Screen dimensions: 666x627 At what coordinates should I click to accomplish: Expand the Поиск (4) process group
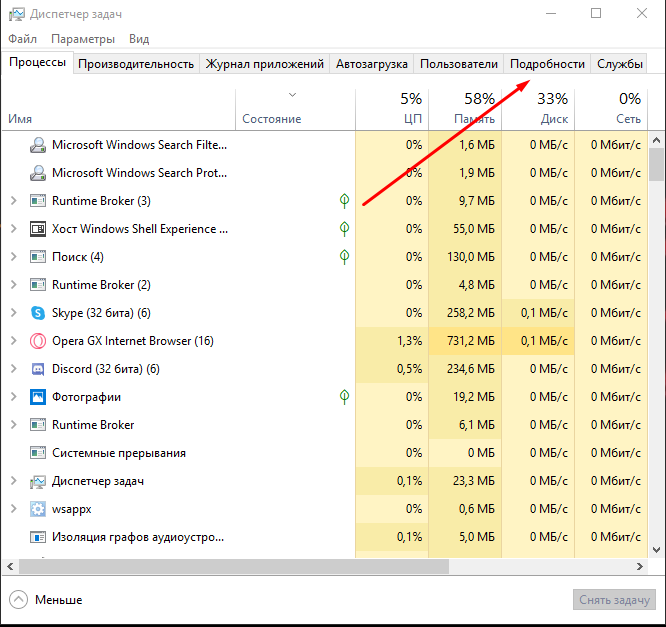(14, 257)
